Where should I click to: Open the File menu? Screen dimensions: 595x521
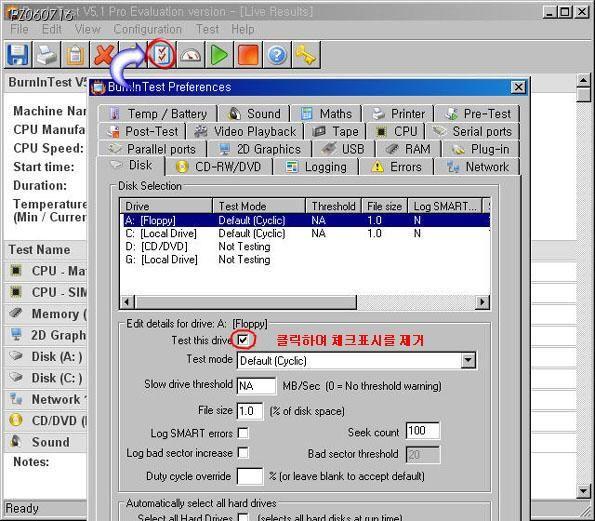click(x=19, y=29)
